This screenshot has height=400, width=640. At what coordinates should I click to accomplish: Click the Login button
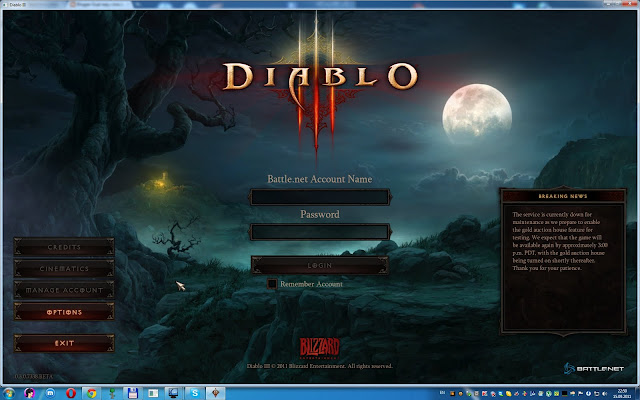click(x=320, y=265)
